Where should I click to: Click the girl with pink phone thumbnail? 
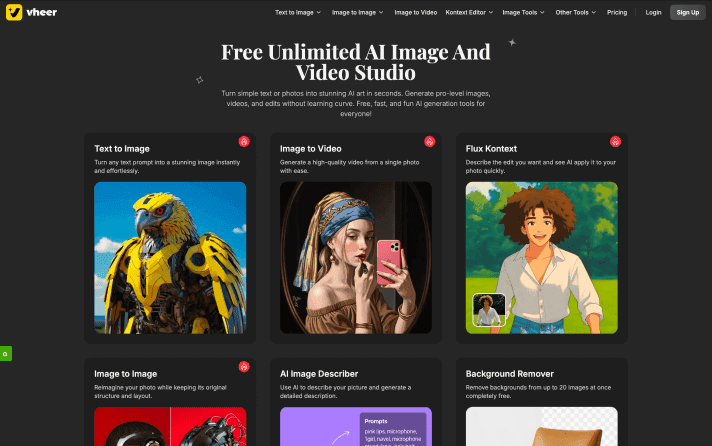[x=356, y=258]
